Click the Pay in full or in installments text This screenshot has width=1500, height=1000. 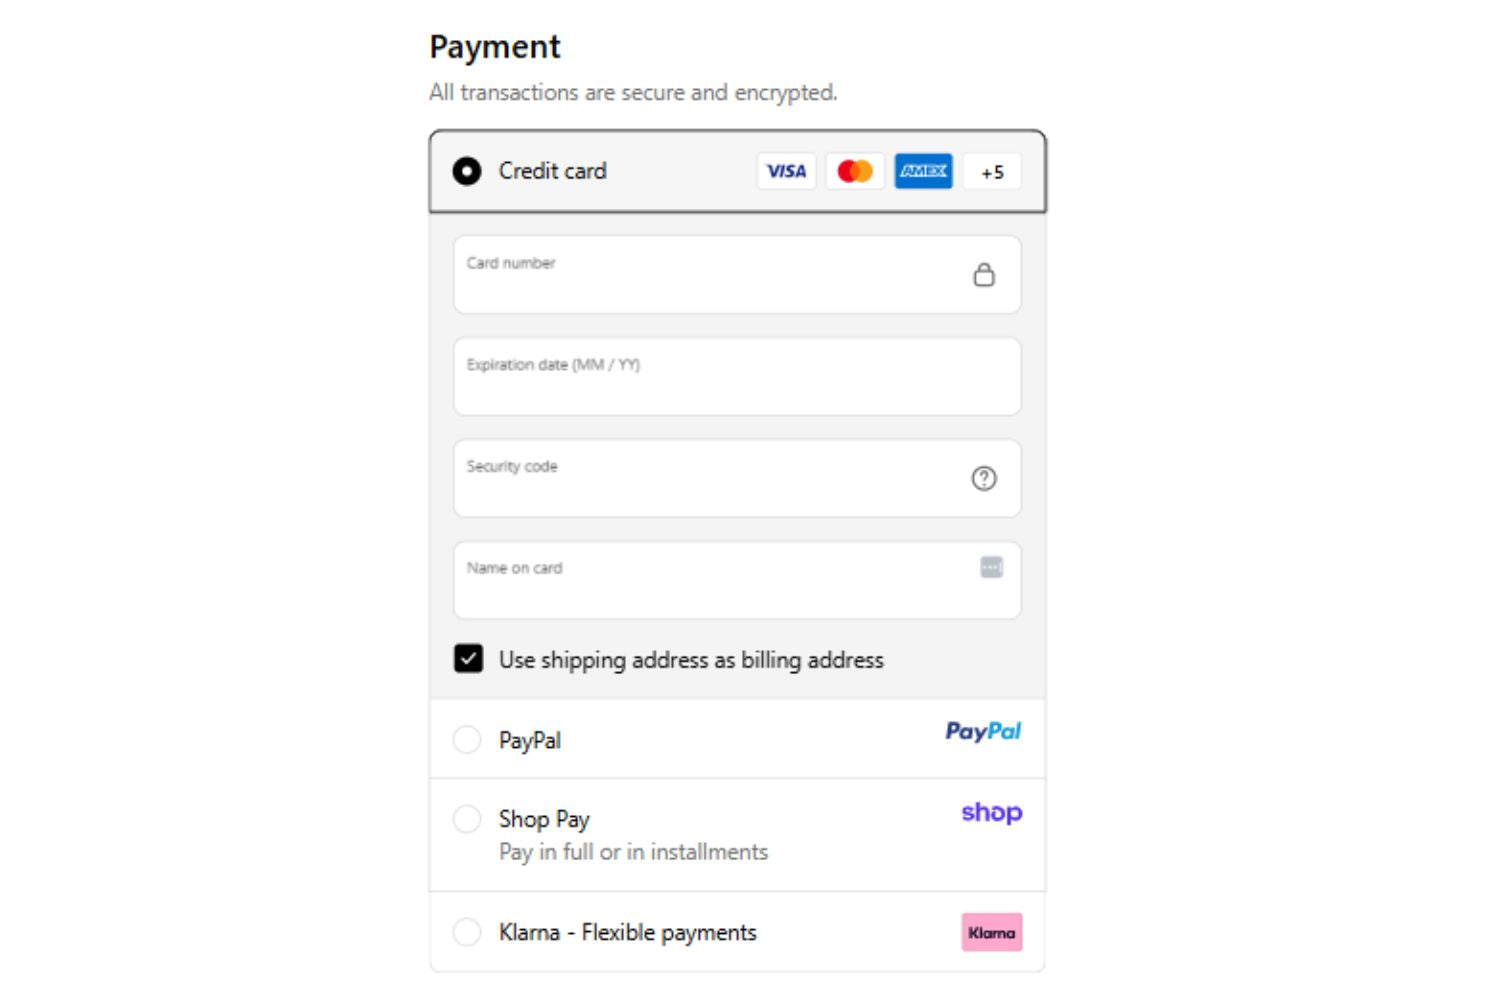point(633,852)
